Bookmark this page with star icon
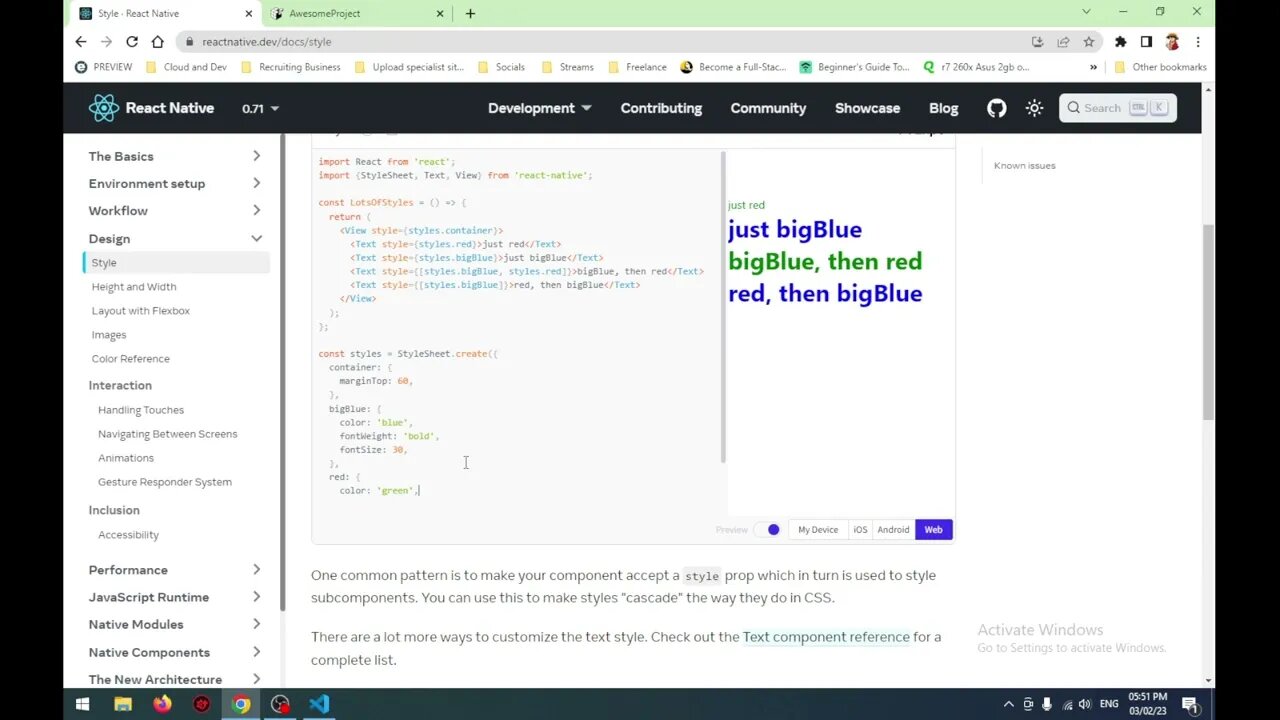The image size is (1280, 720). click(x=1088, y=41)
